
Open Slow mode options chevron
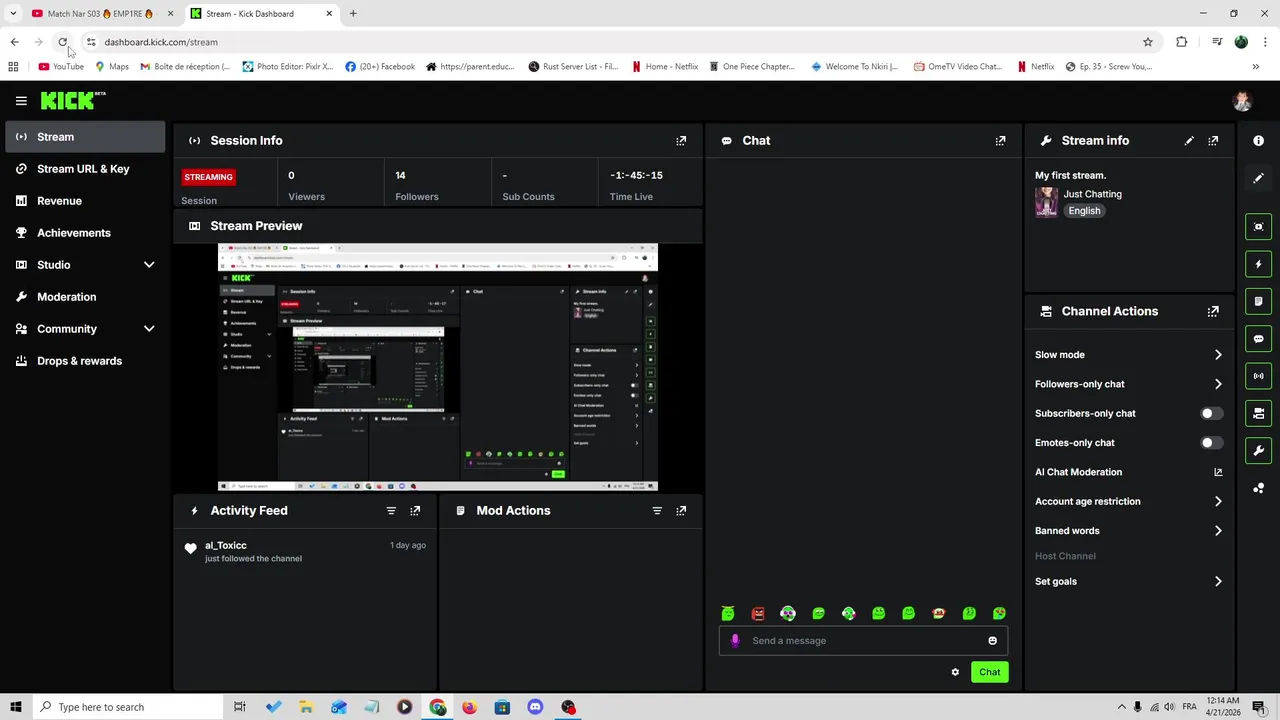tap(1218, 355)
